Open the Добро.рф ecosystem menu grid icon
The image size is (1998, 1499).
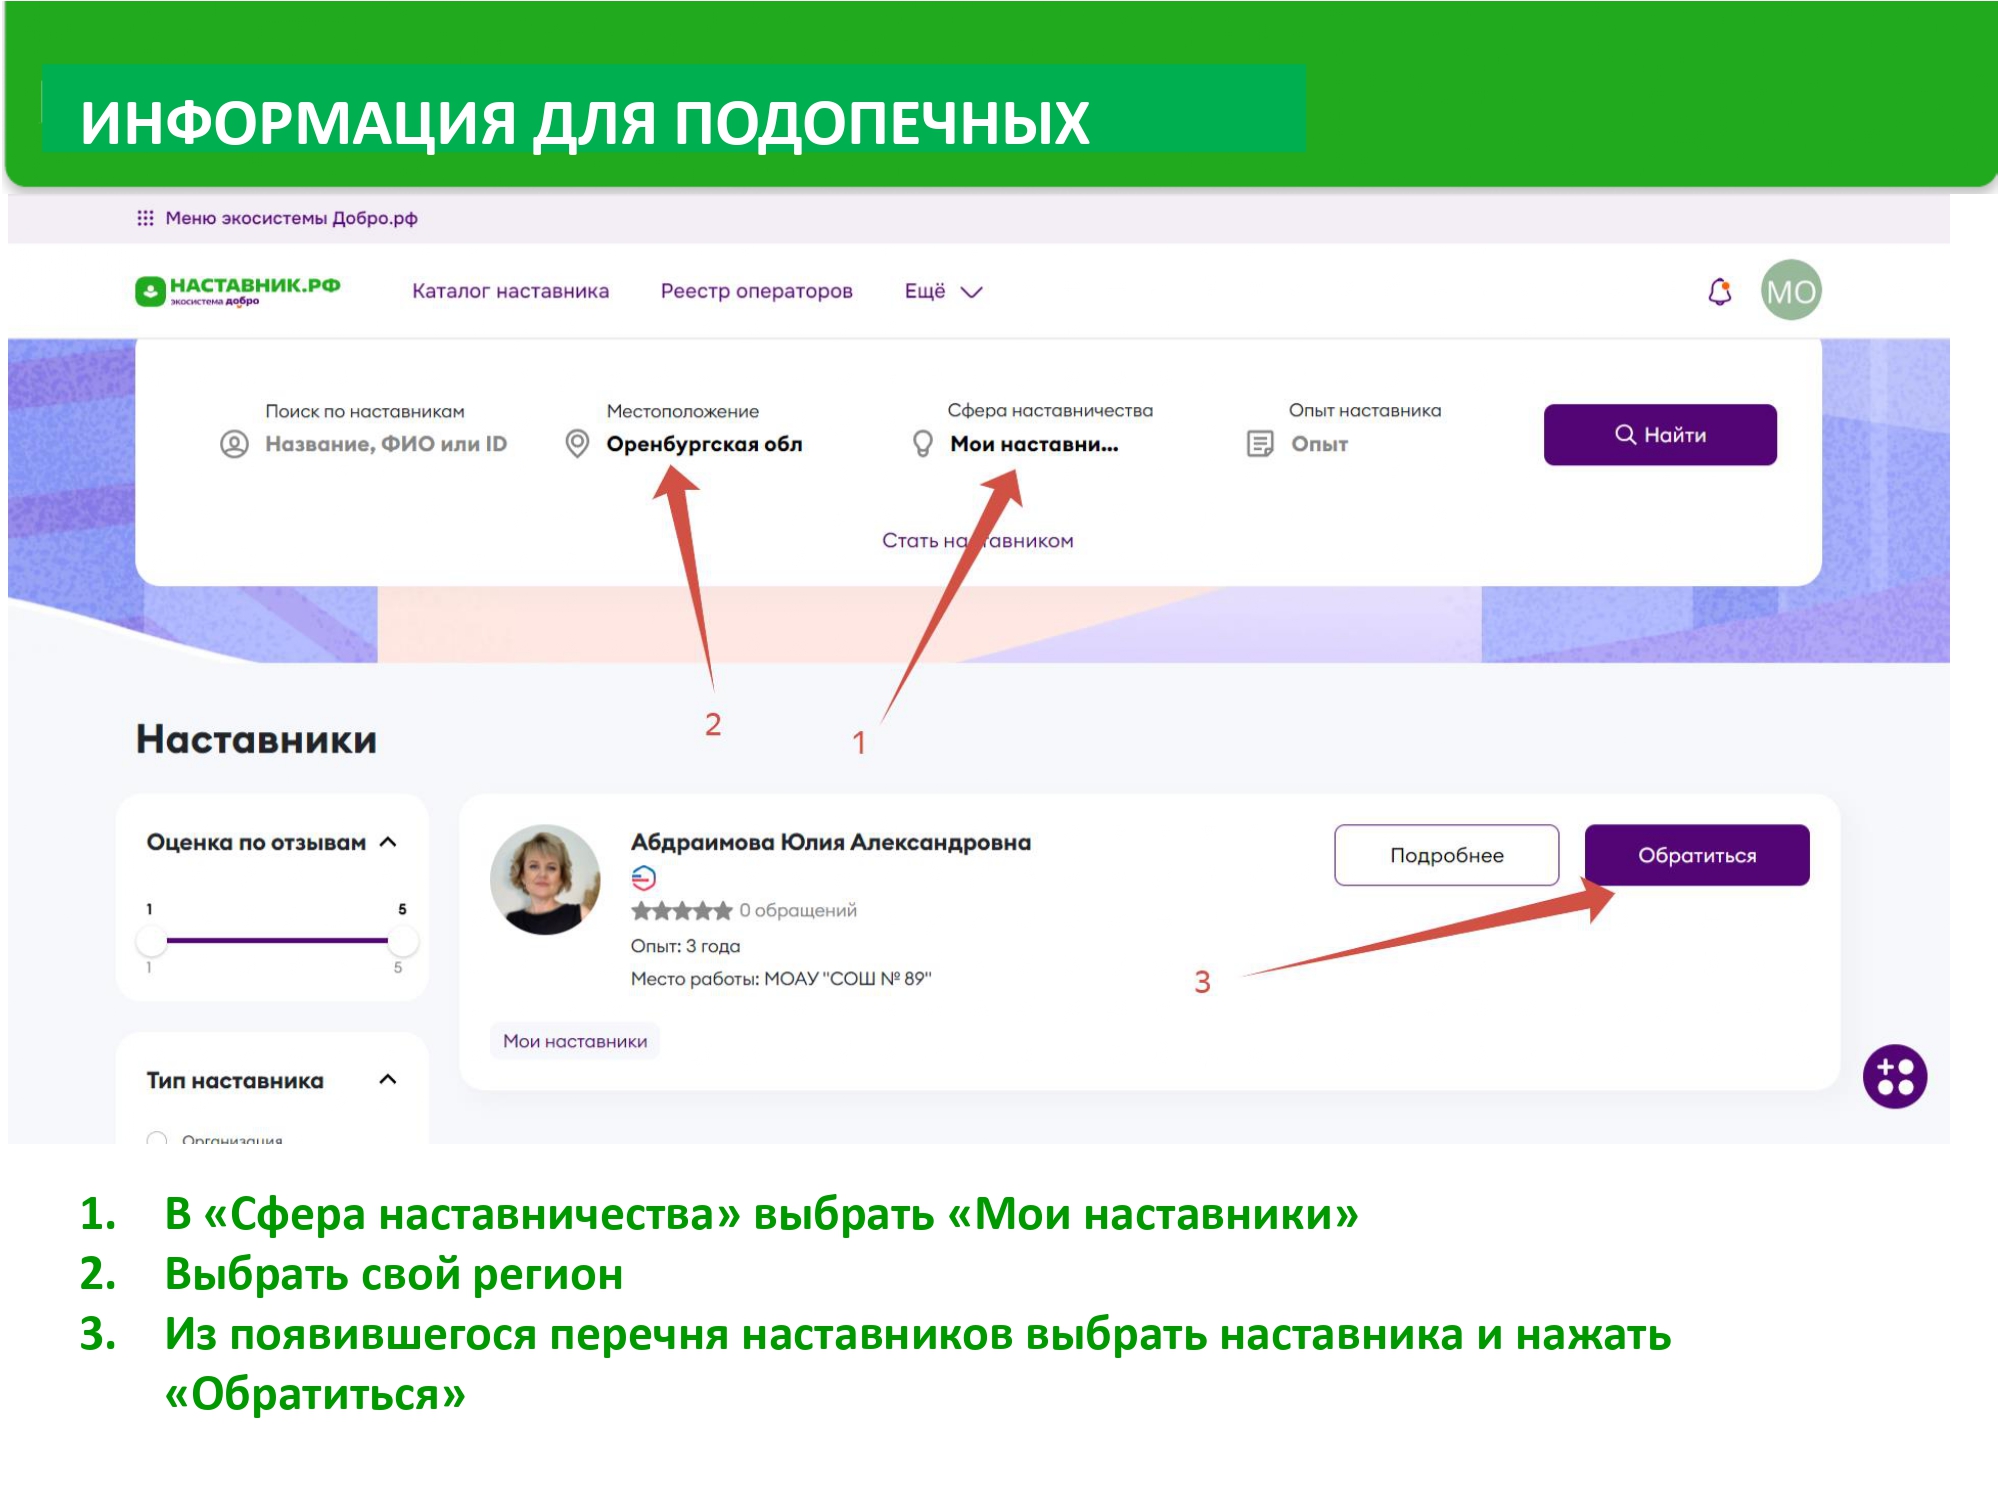[145, 218]
